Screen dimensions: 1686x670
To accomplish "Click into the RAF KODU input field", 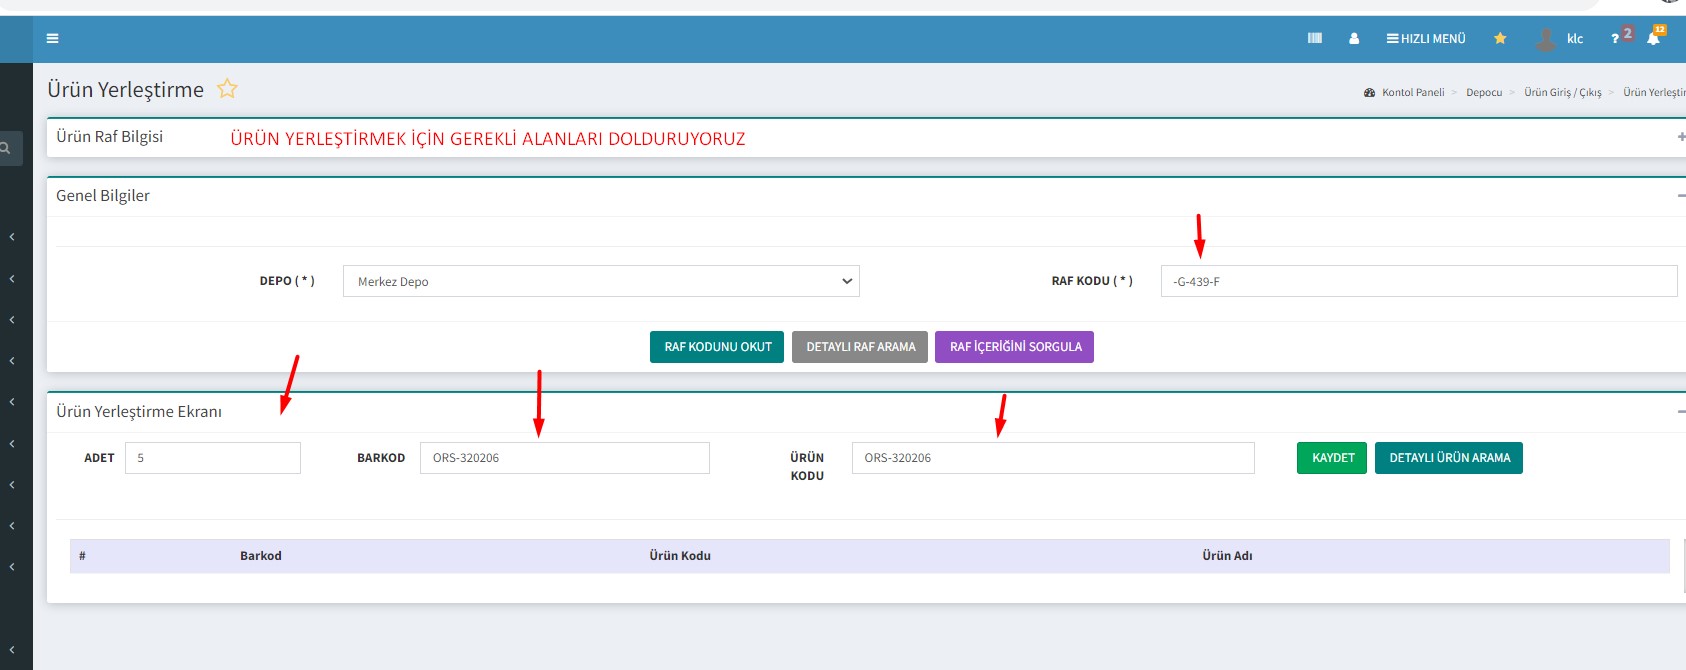I will (1418, 281).
